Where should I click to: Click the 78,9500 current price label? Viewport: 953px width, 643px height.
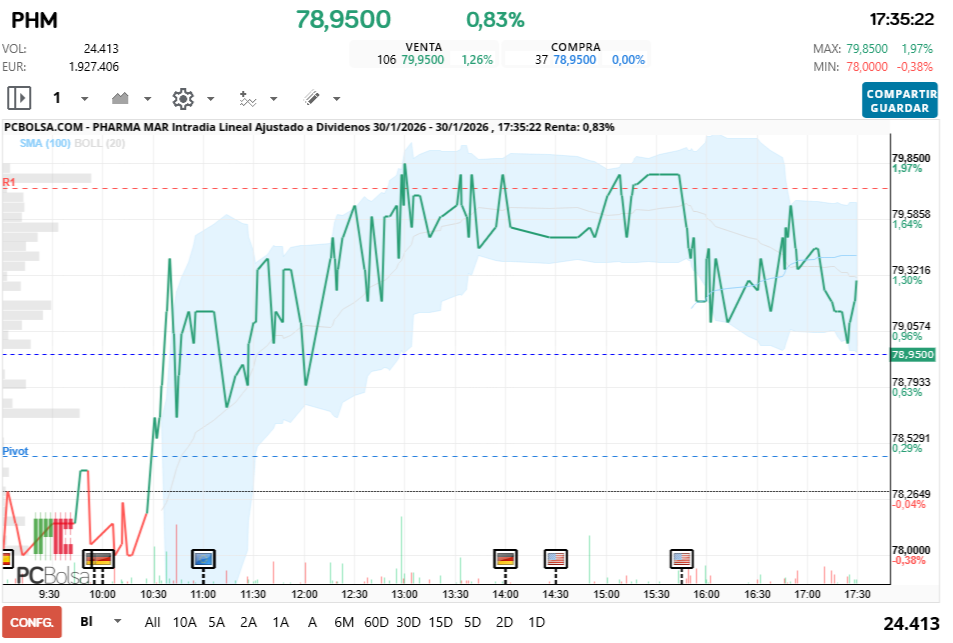tap(912, 354)
